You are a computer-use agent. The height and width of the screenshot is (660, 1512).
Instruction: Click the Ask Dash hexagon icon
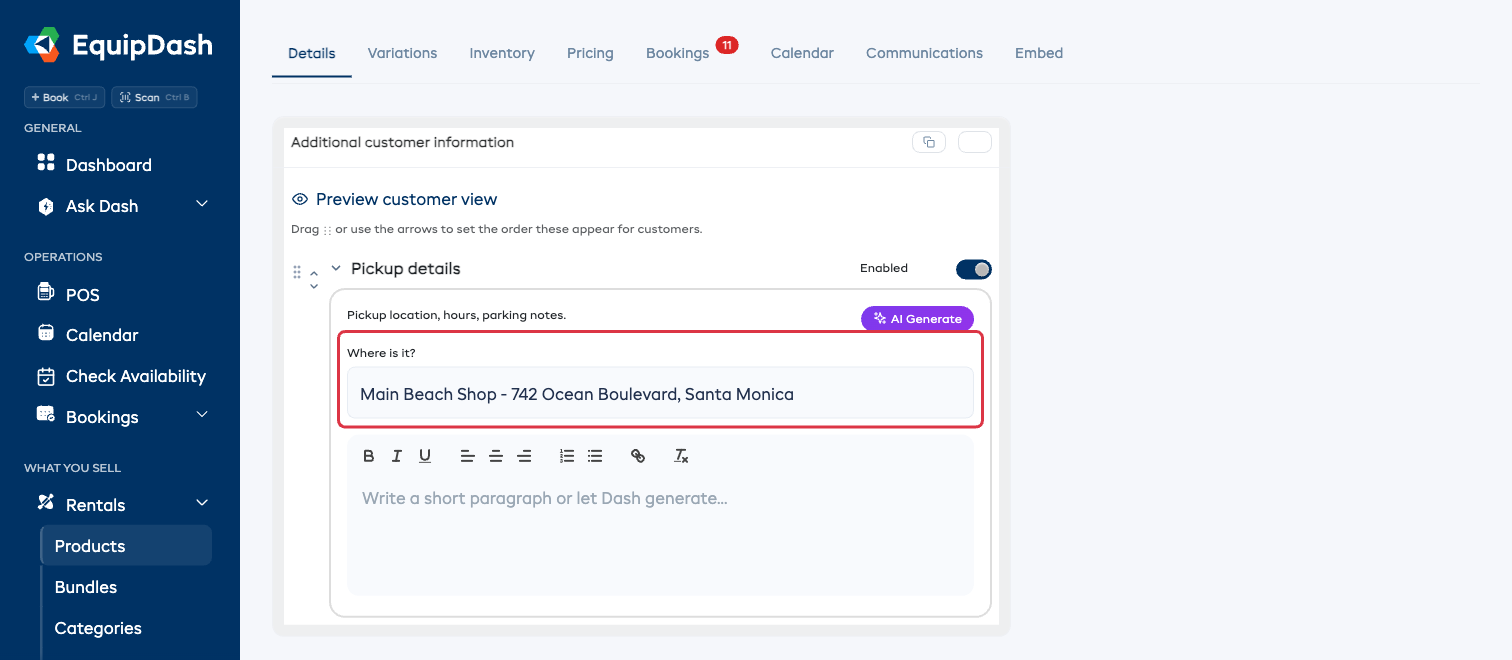coord(45,207)
